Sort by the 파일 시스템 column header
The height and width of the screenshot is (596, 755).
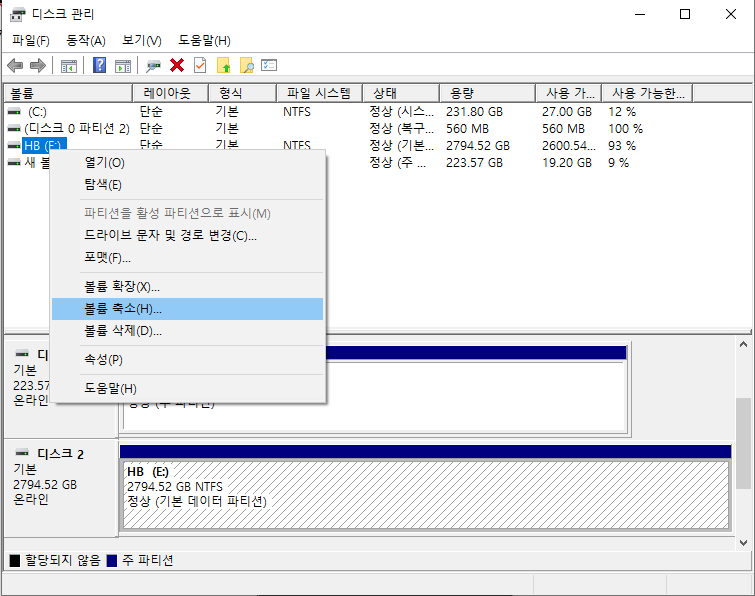coord(319,93)
